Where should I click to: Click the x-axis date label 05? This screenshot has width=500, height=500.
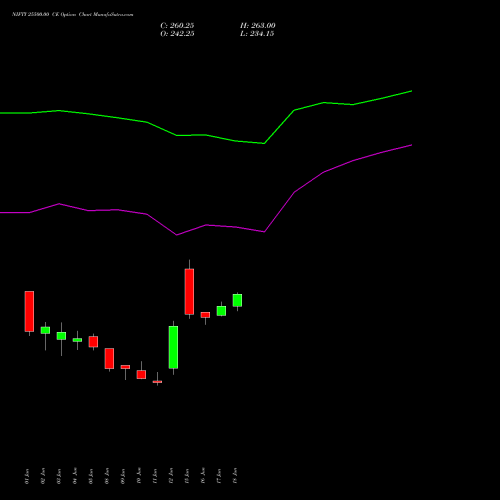tap(91, 476)
